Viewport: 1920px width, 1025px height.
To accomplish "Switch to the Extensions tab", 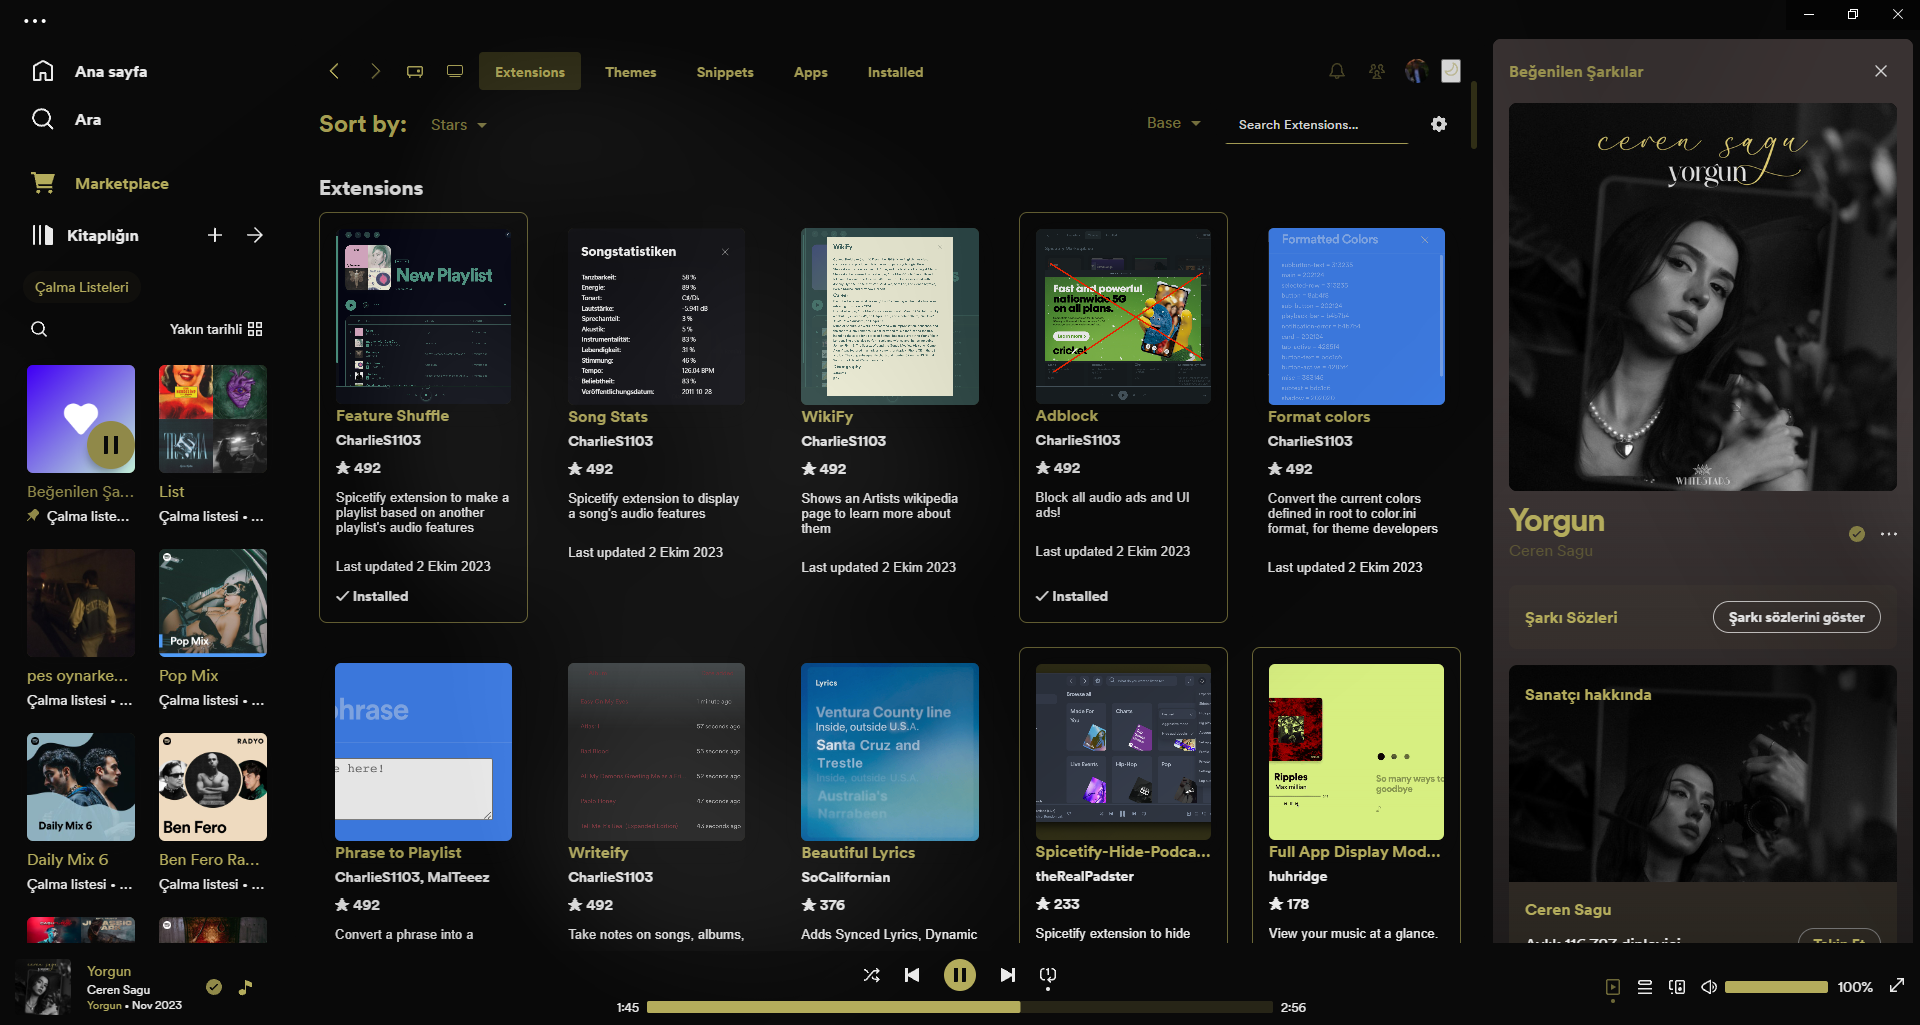I will 530,71.
